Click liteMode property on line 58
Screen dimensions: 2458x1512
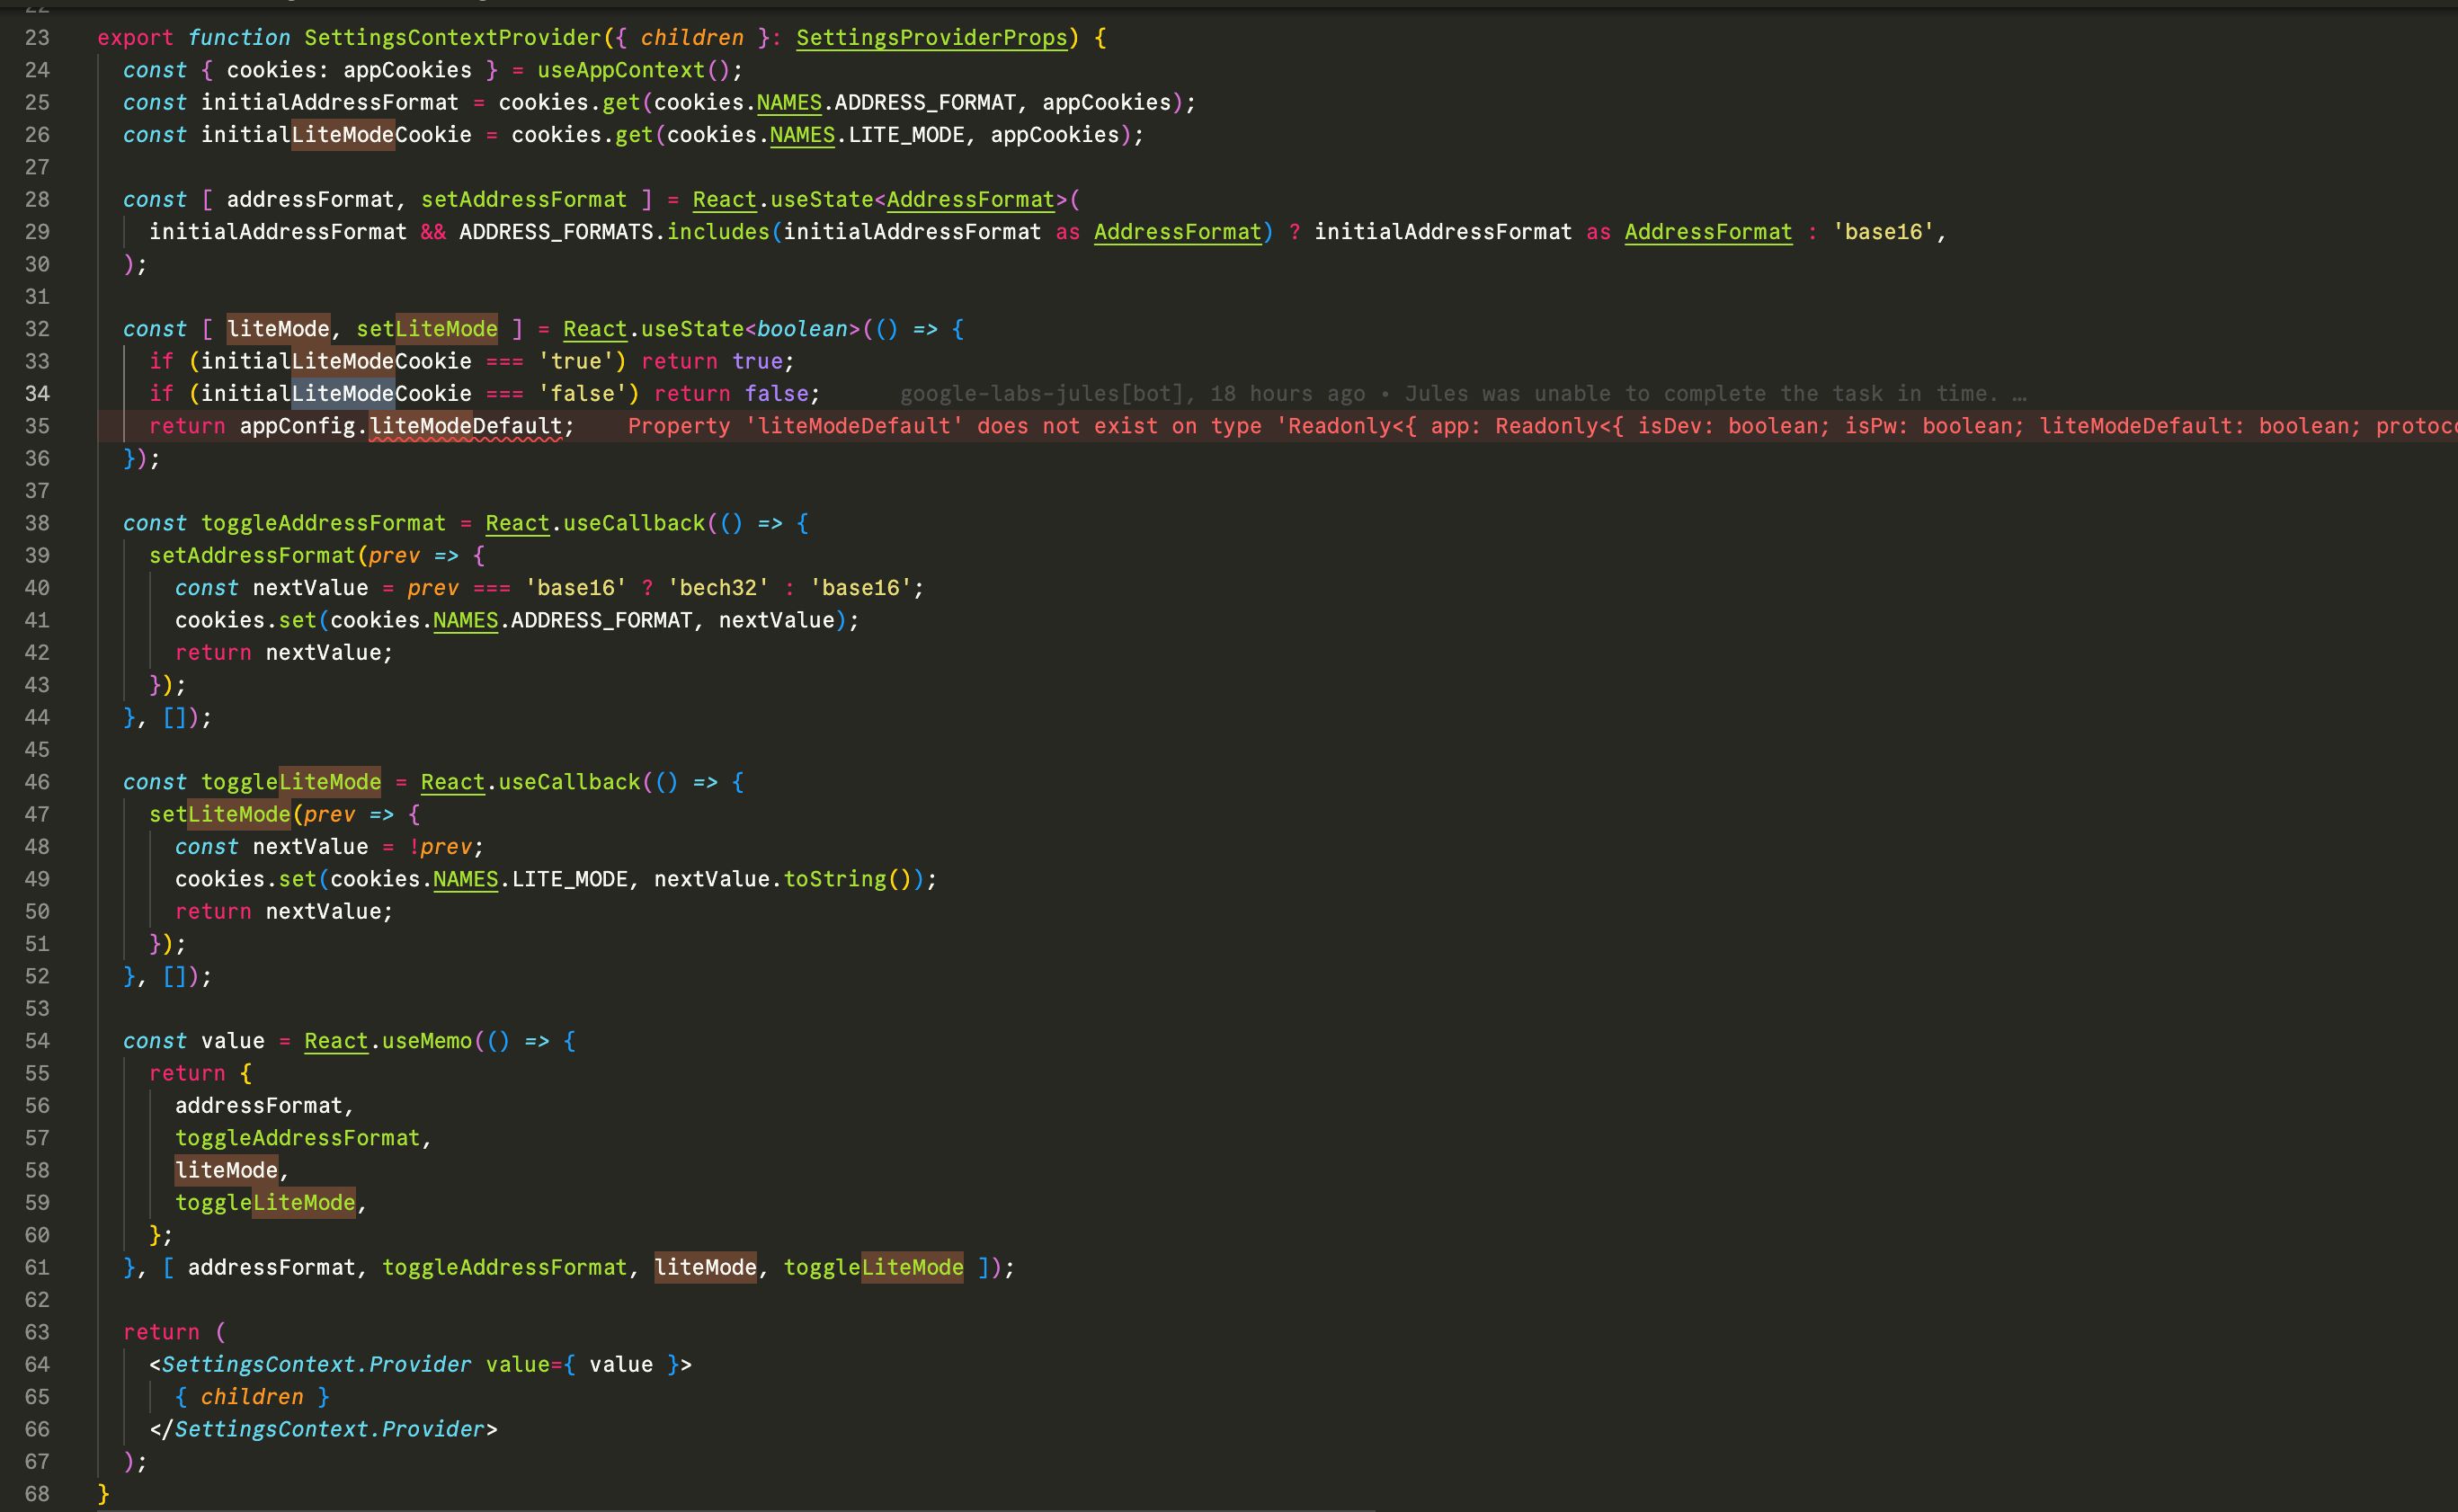226,1170
